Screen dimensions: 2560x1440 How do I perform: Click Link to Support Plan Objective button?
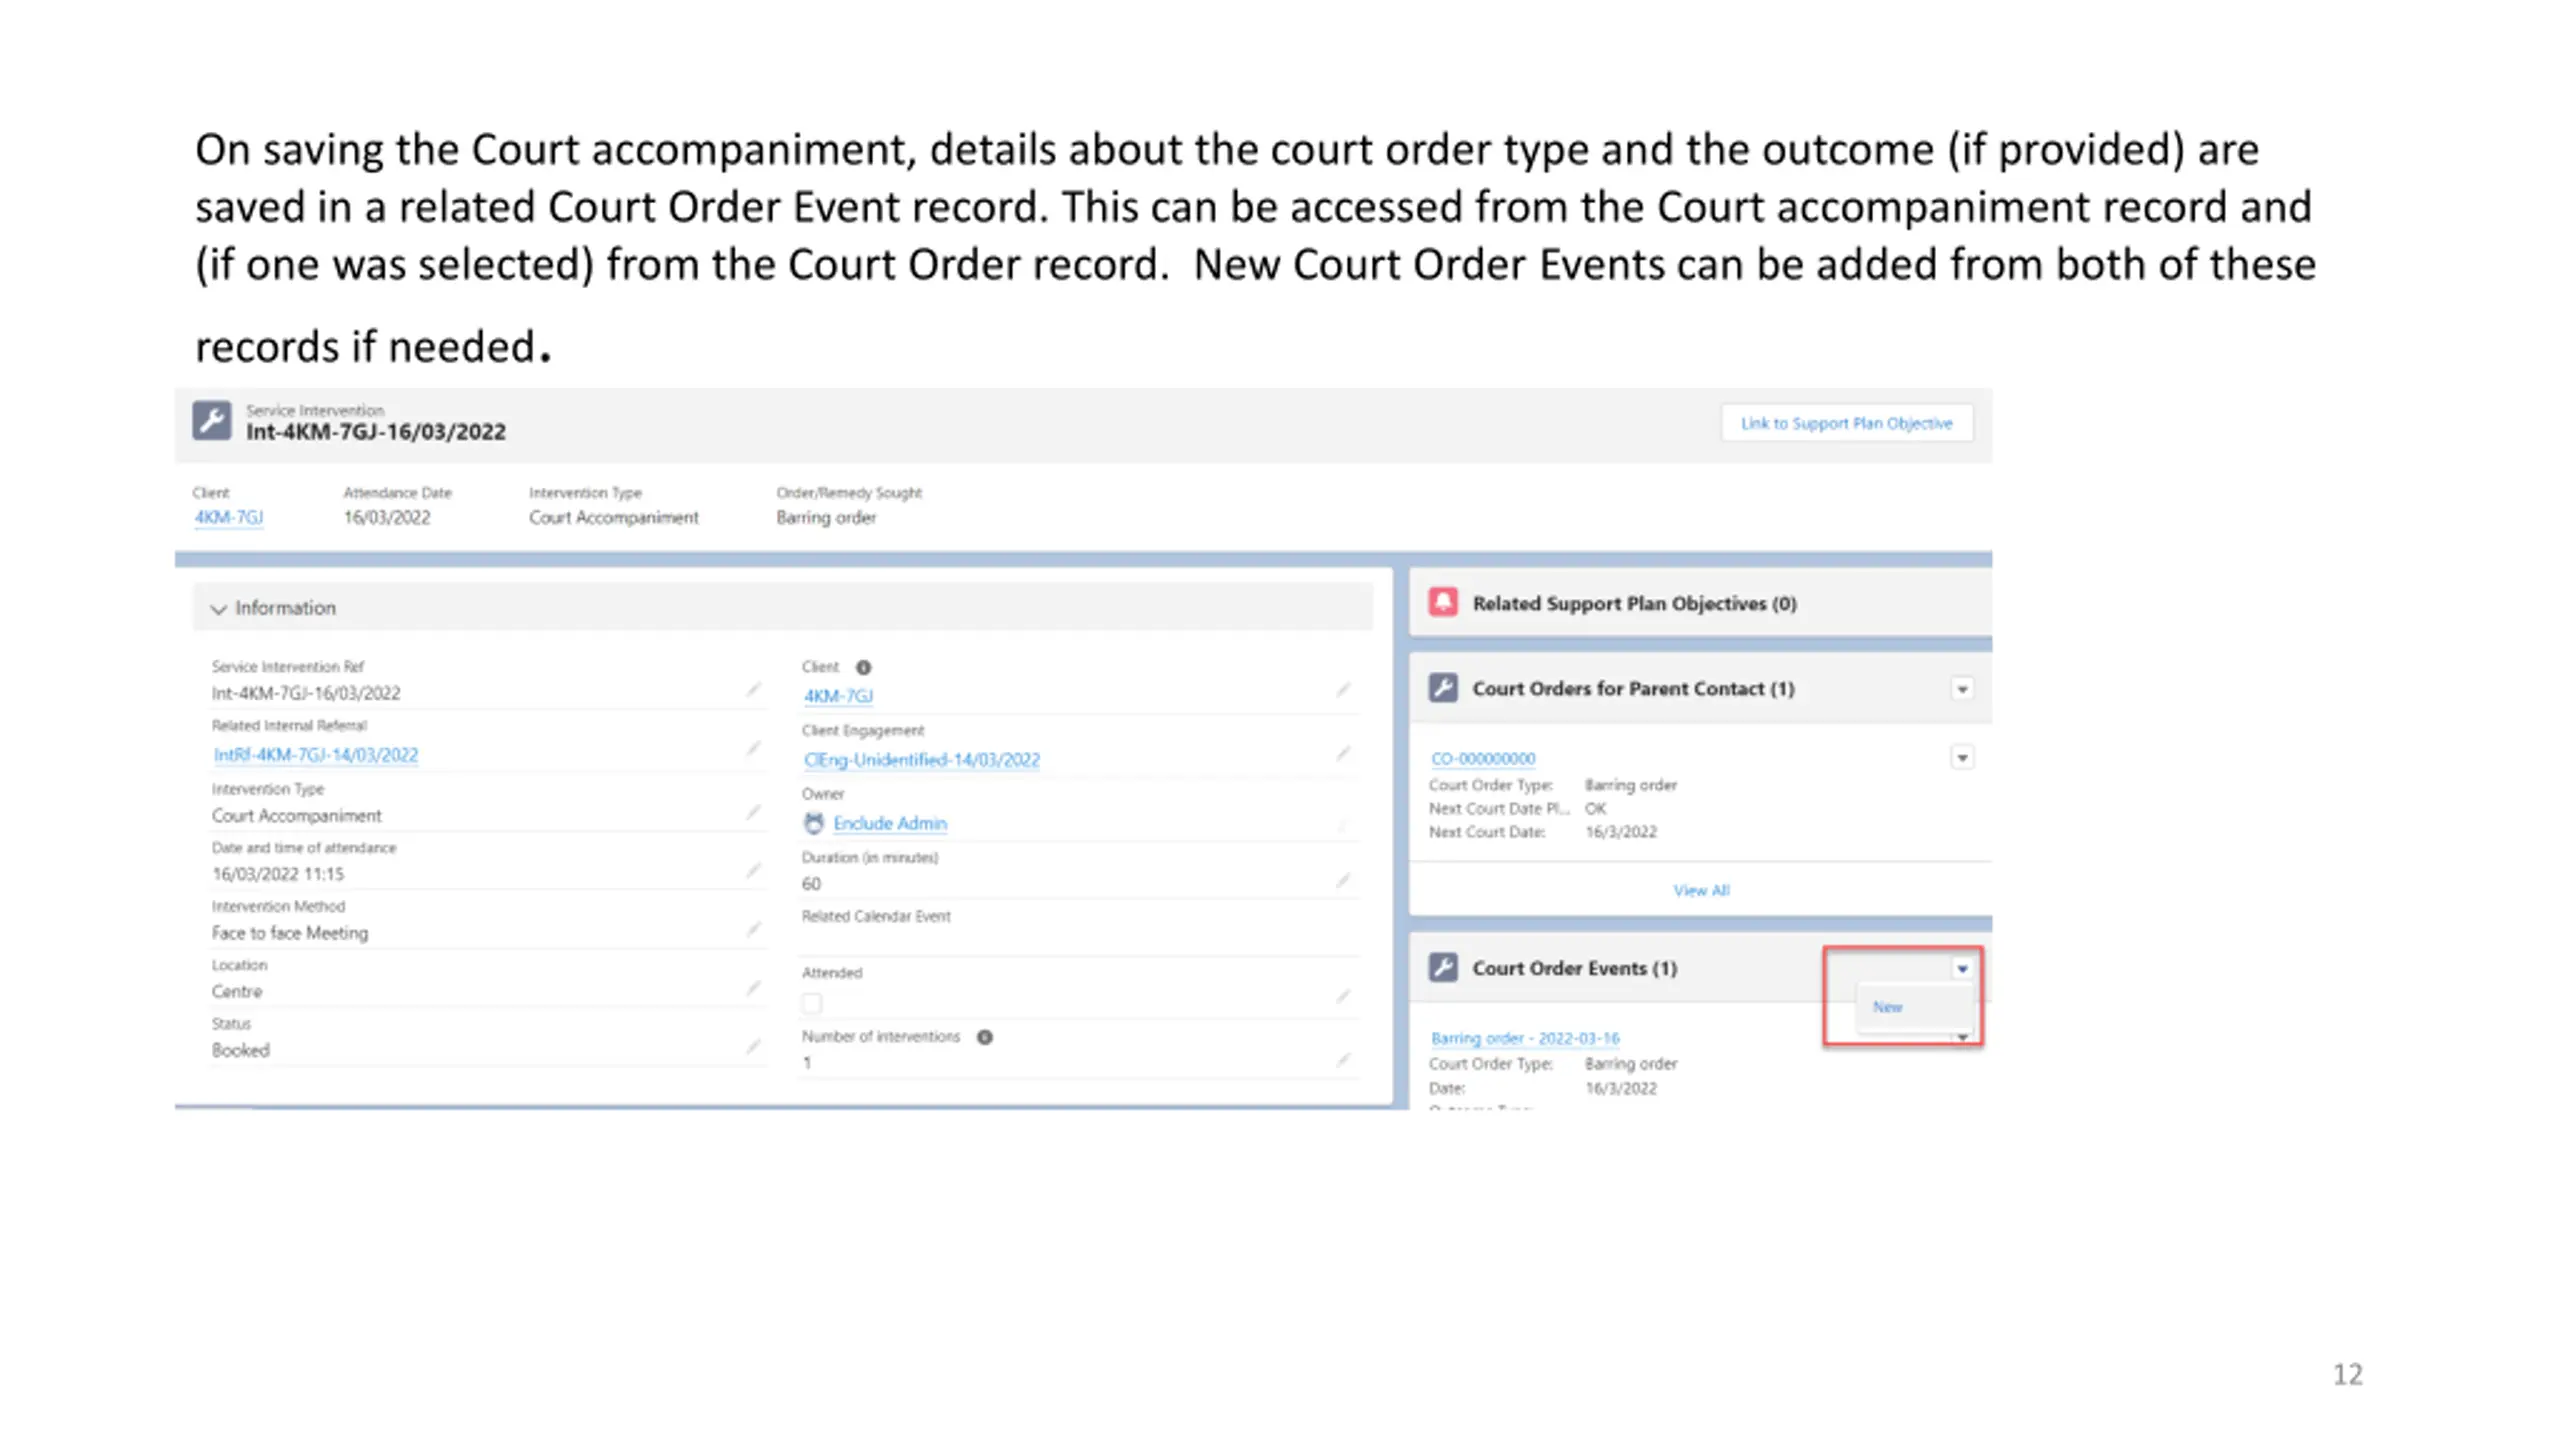[1846, 423]
